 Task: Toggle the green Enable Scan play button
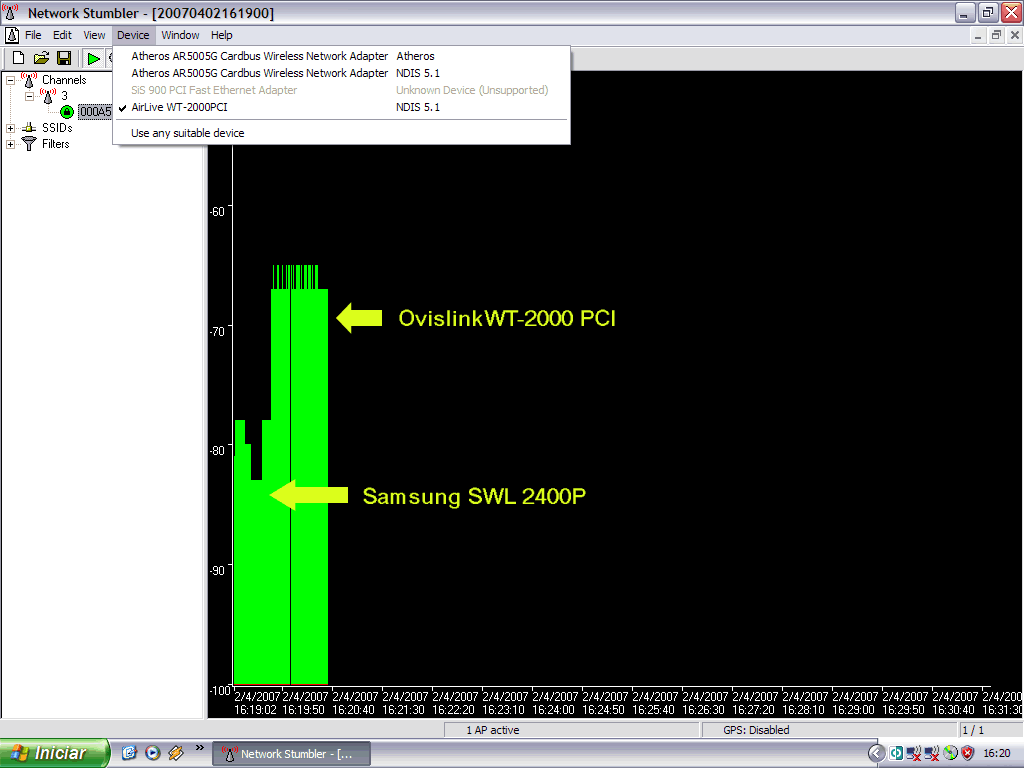click(x=93, y=59)
